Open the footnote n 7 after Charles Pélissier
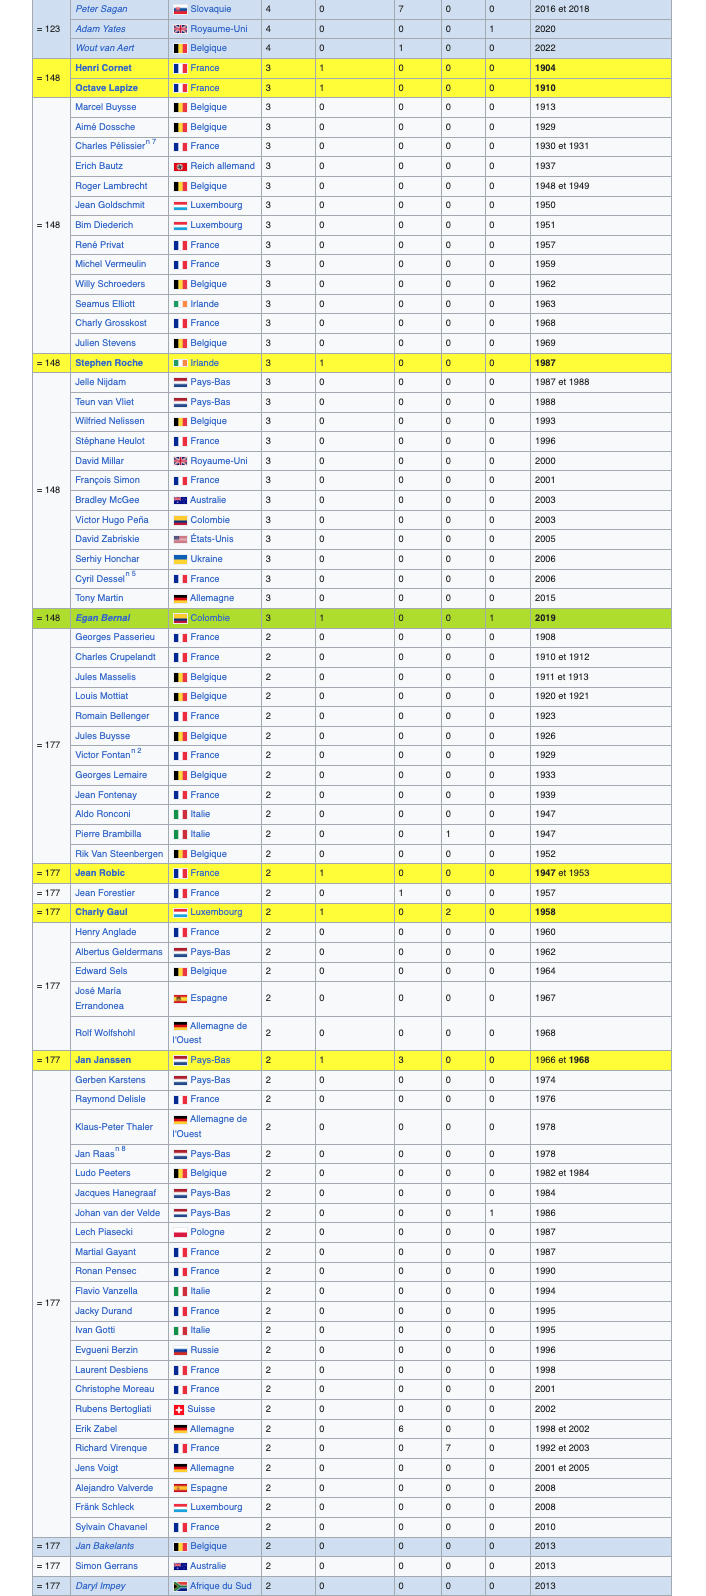 click(151, 143)
